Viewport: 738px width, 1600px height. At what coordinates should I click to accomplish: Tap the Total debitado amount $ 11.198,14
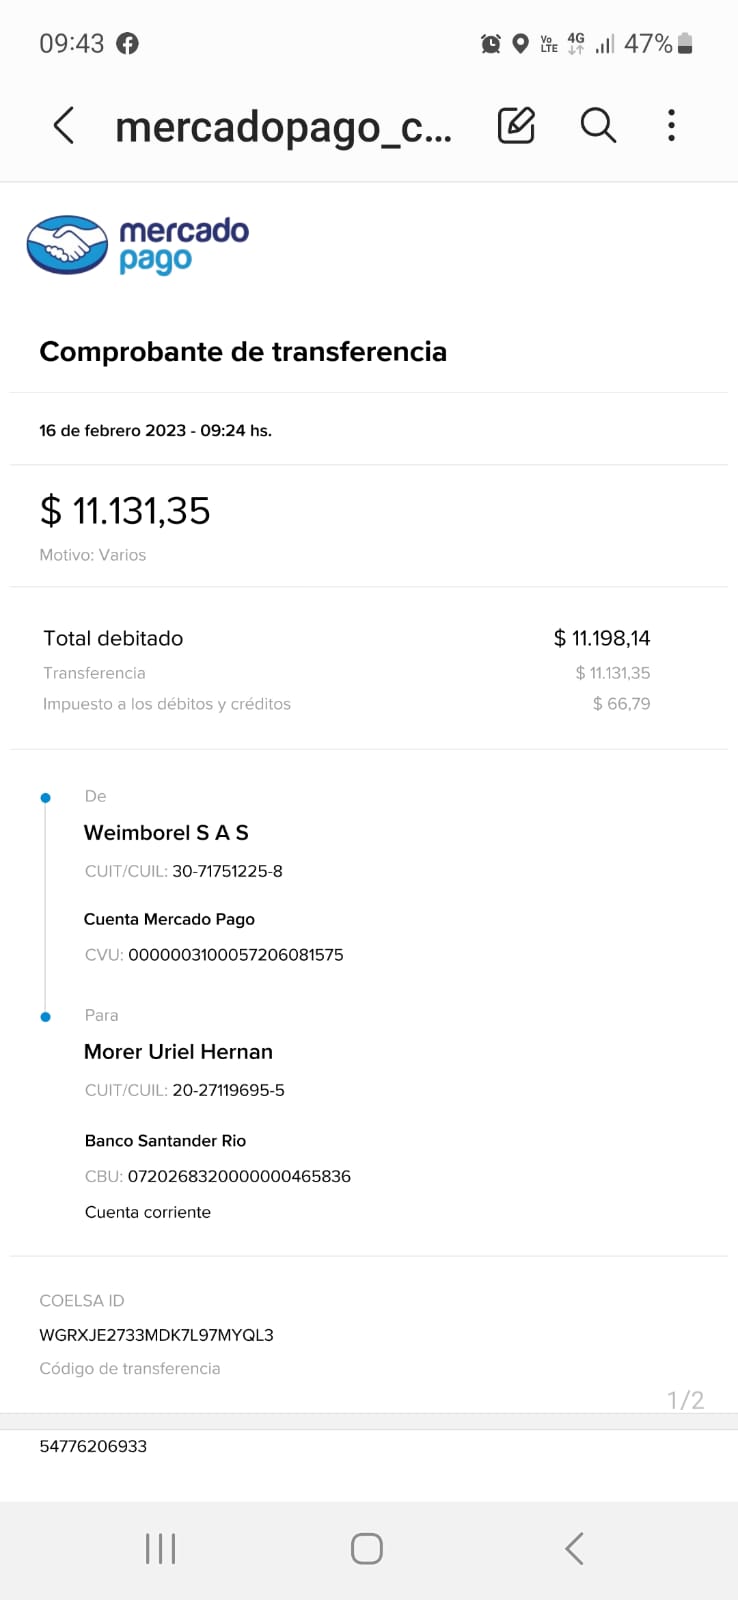click(x=602, y=638)
